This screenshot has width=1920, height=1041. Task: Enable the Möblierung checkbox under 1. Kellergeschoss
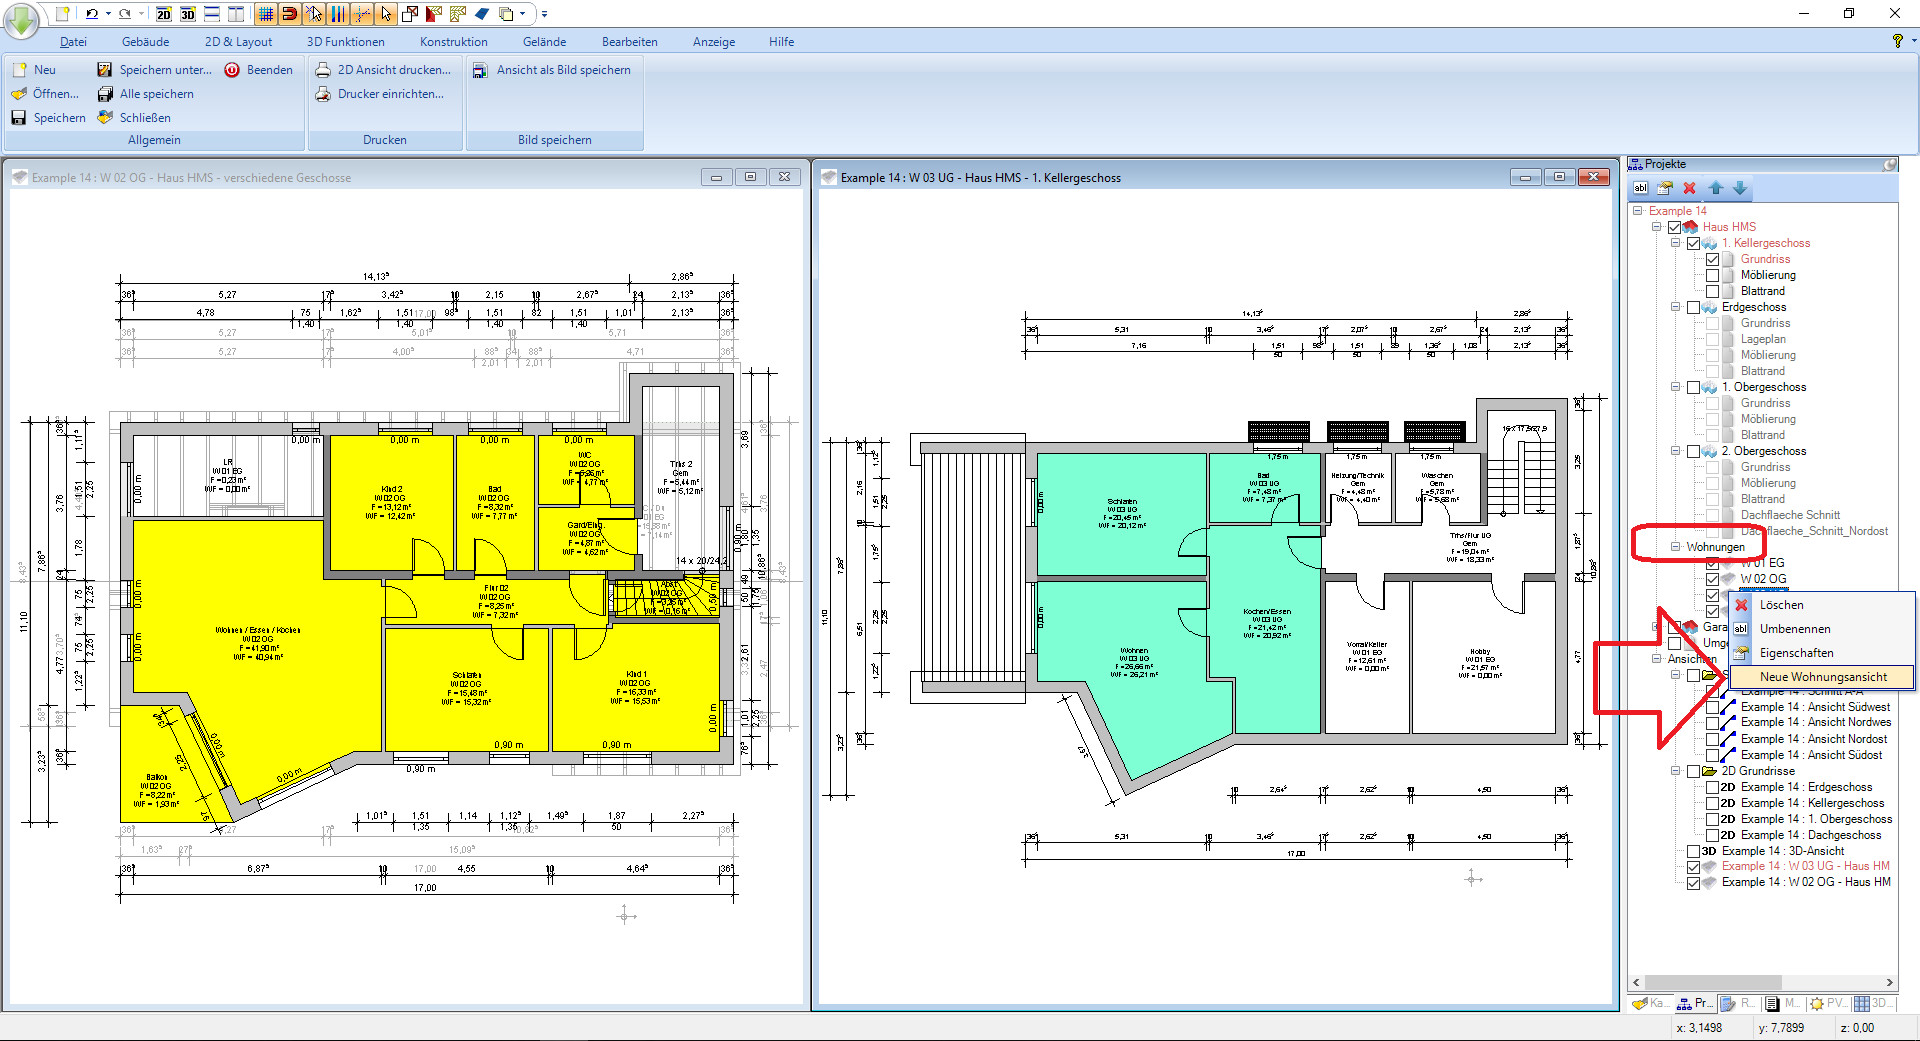point(1713,275)
